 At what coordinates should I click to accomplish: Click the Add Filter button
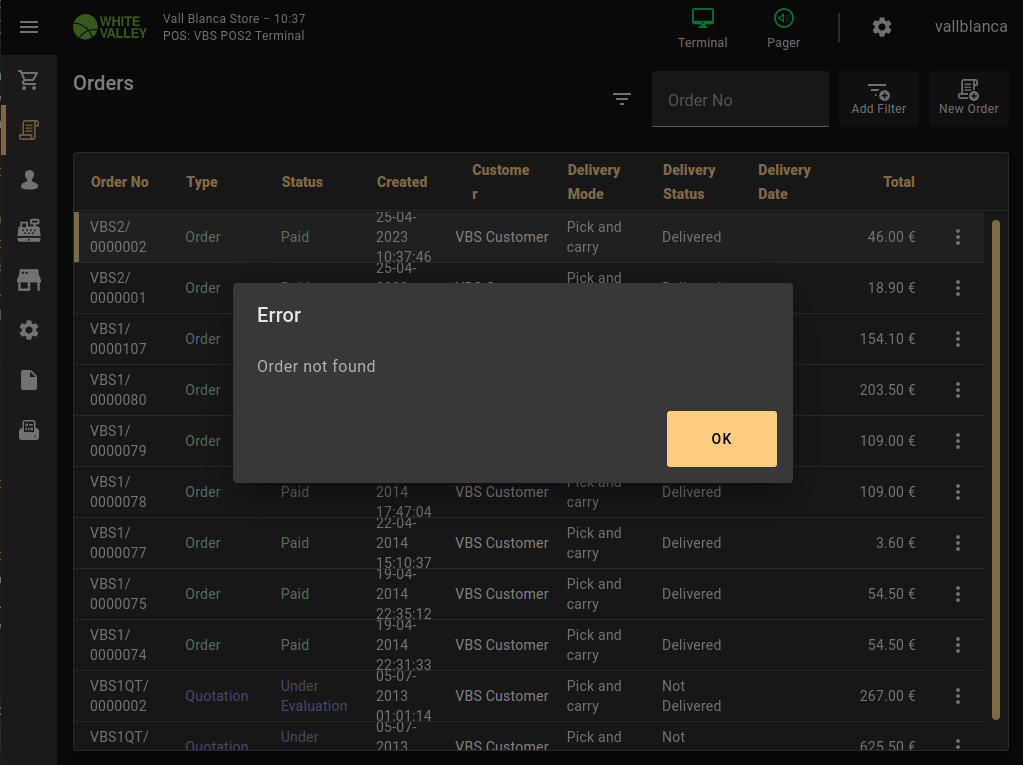pos(878,98)
